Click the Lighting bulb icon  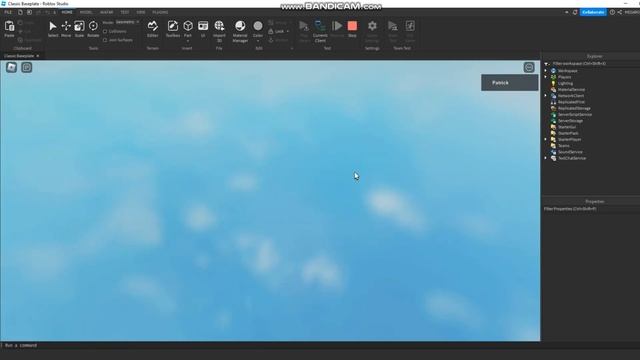pyautogui.click(x=553, y=83)
